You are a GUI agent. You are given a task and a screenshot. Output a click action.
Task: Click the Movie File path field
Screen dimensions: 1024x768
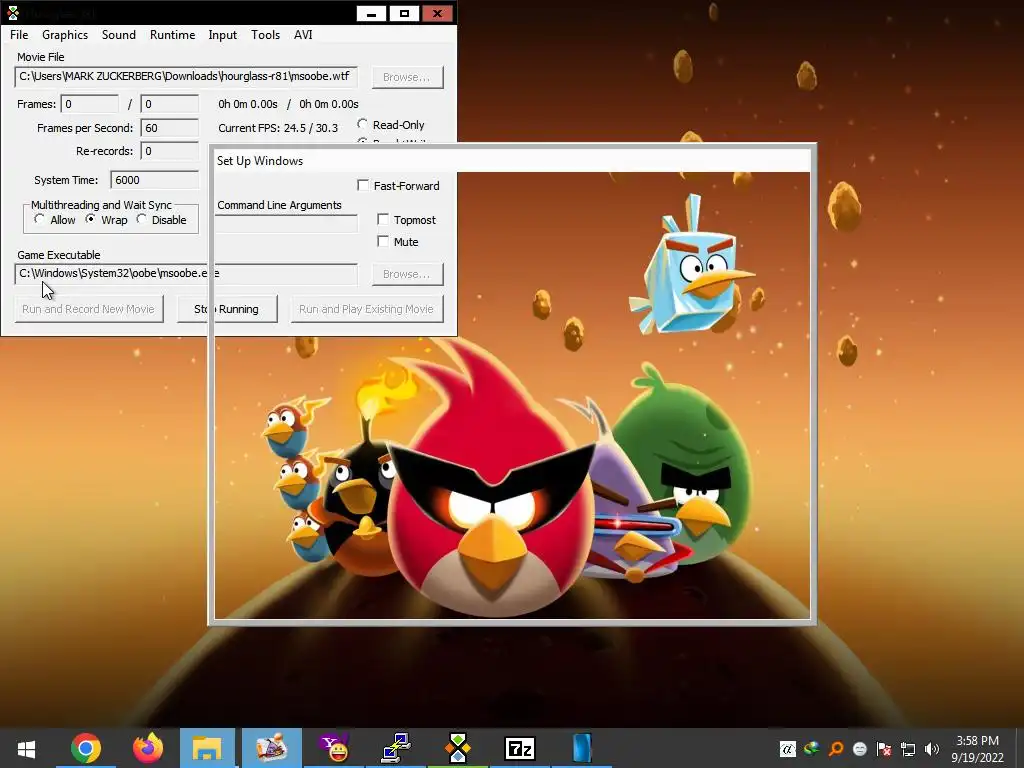186,76
